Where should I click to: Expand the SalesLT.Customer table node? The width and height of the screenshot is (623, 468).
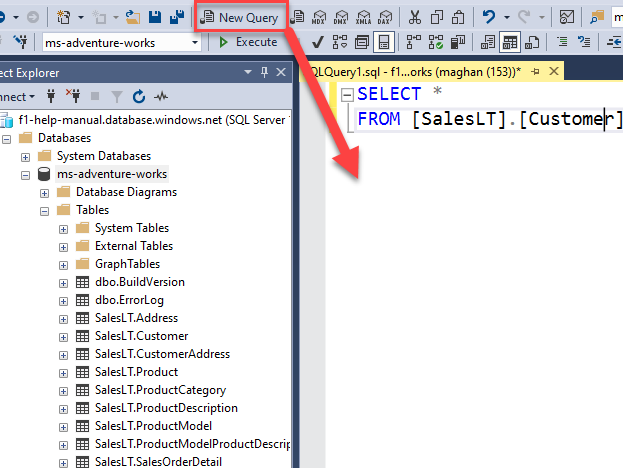tap(63, 337)
